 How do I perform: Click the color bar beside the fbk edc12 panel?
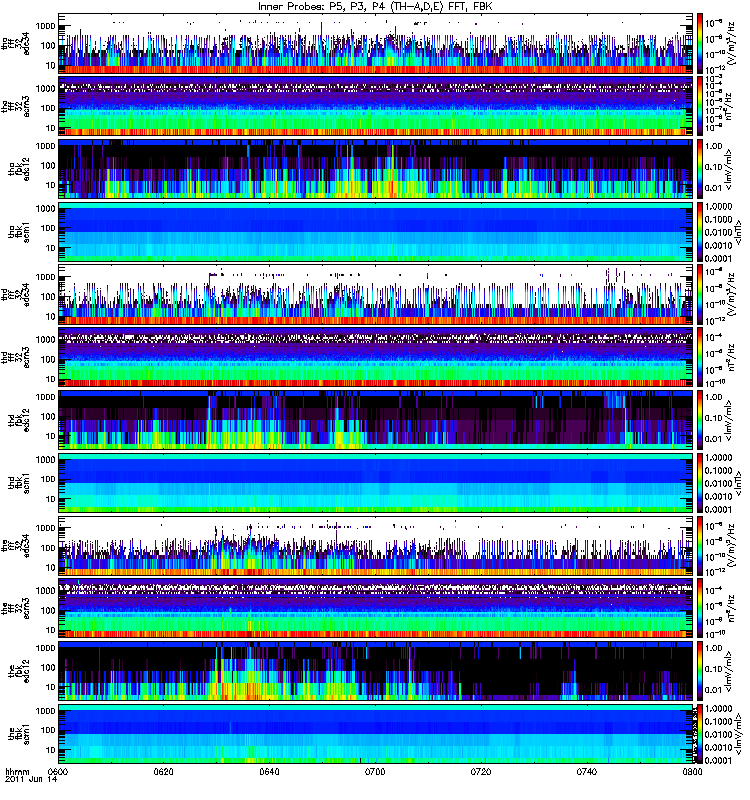(x=700, y=671)
